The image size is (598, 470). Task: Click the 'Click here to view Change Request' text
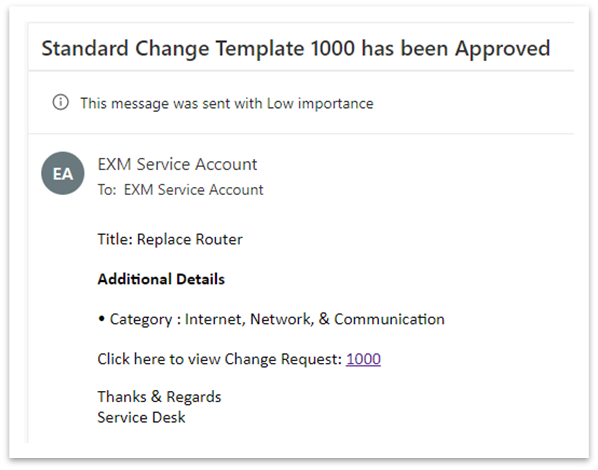[219, 359]
